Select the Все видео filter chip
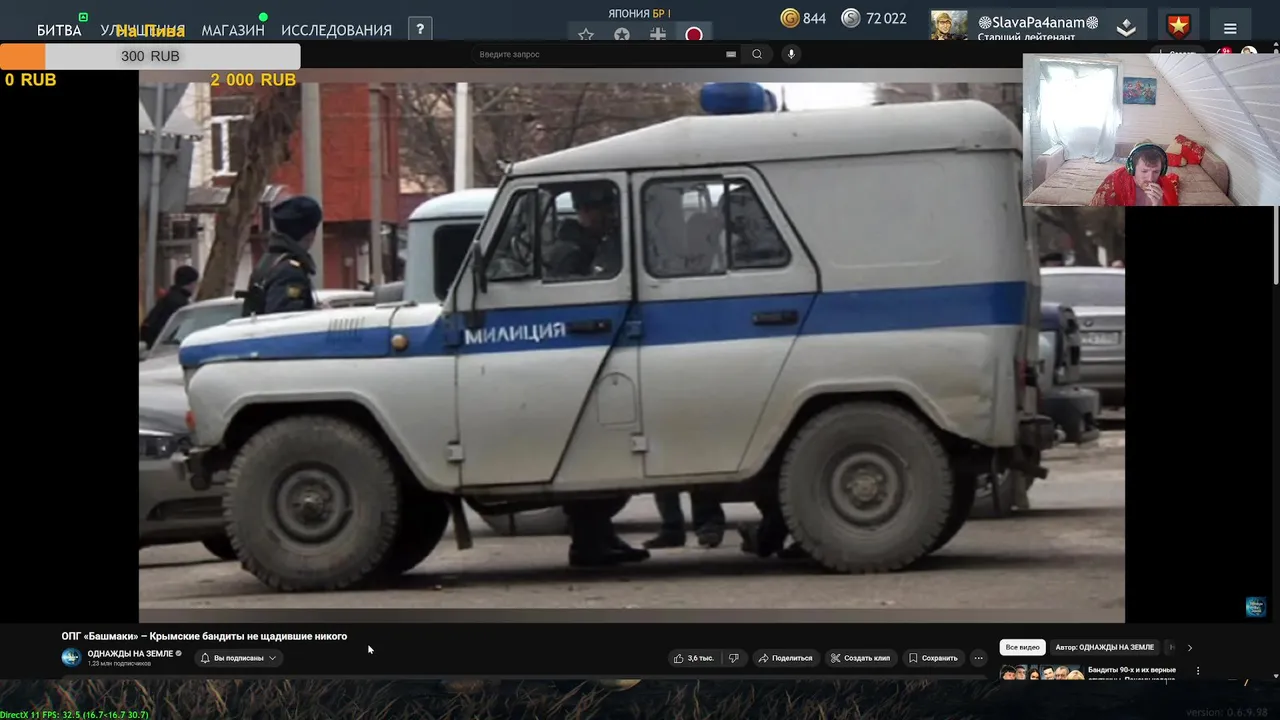Viewport: 1280px width, 720px height. [1023, 647]
